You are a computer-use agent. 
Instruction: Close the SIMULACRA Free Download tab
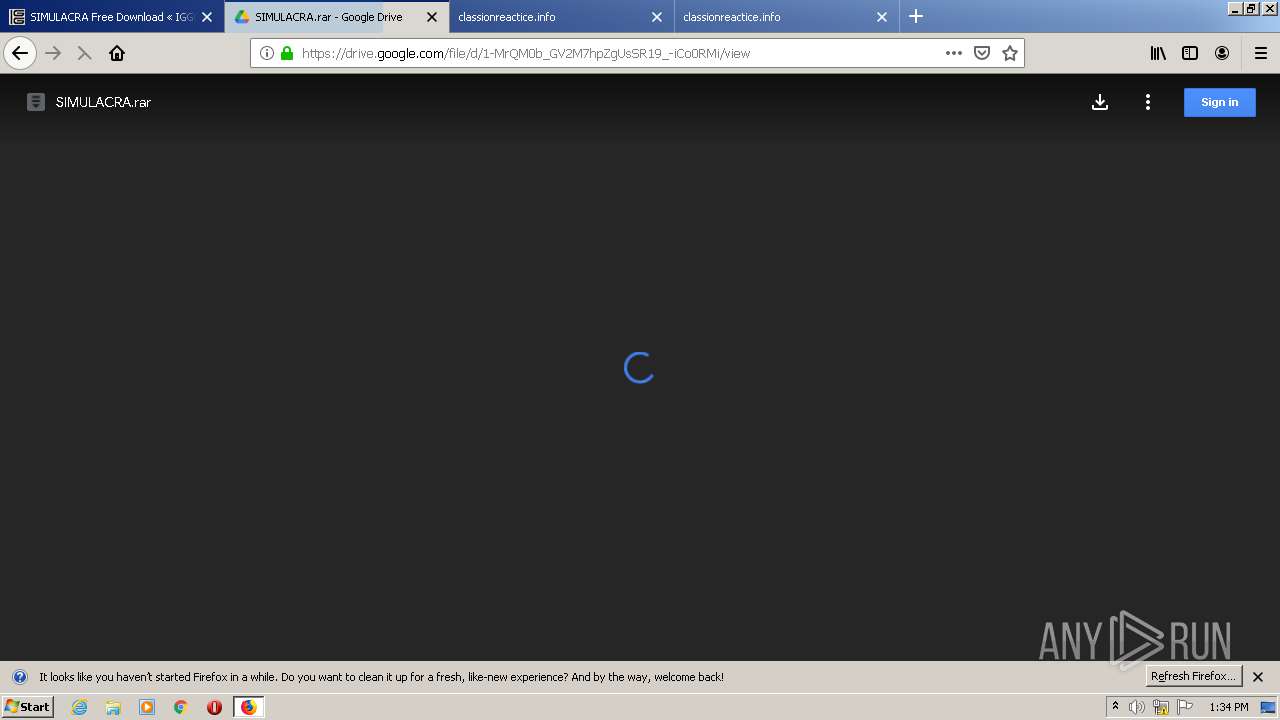pyautogui.click(x=207, y=17)
